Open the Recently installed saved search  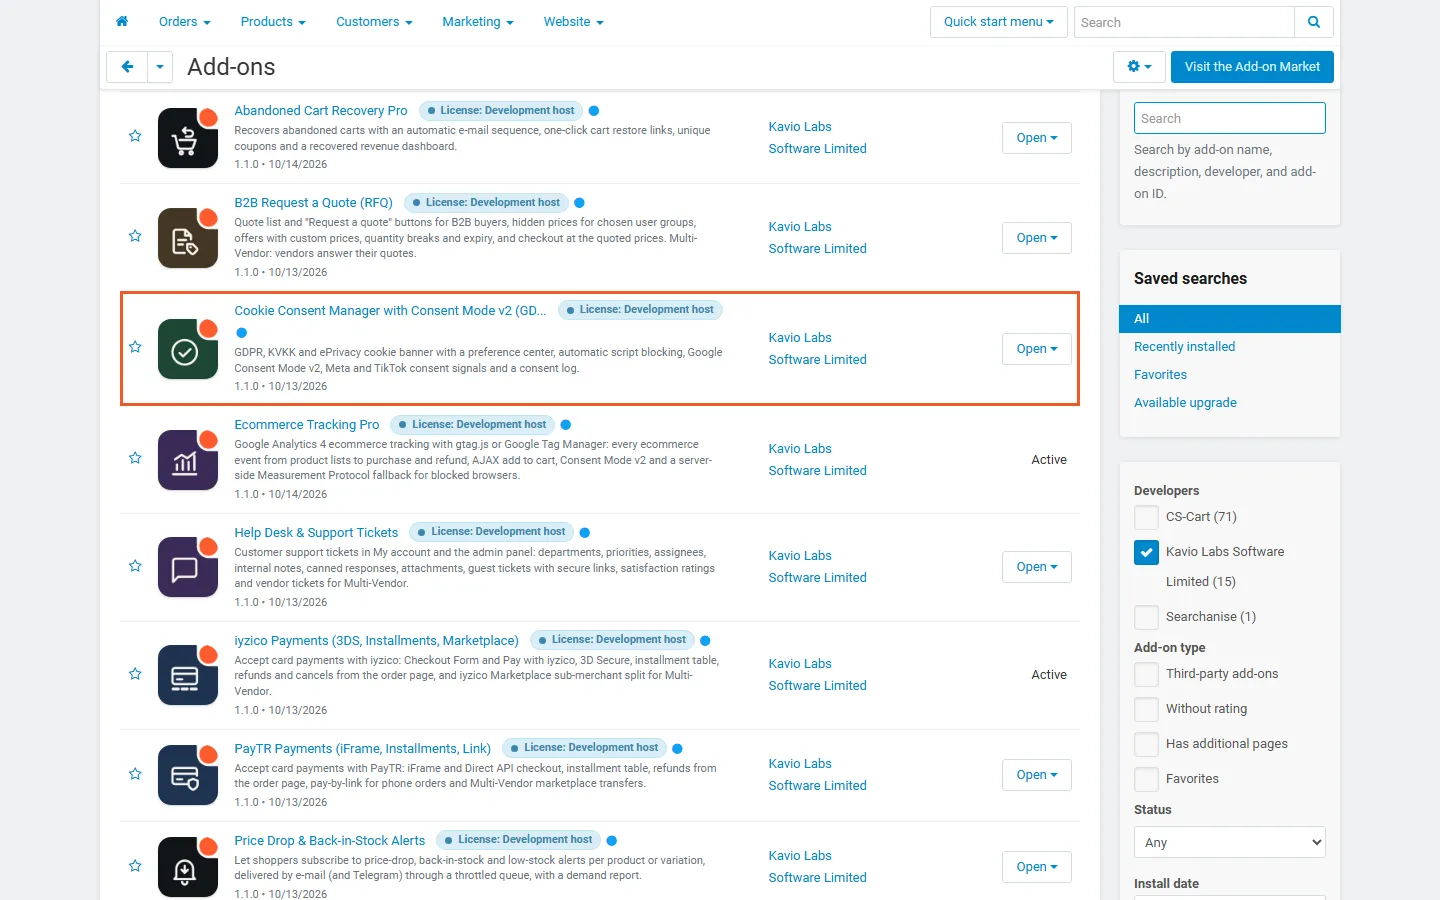coord(1184,347)
